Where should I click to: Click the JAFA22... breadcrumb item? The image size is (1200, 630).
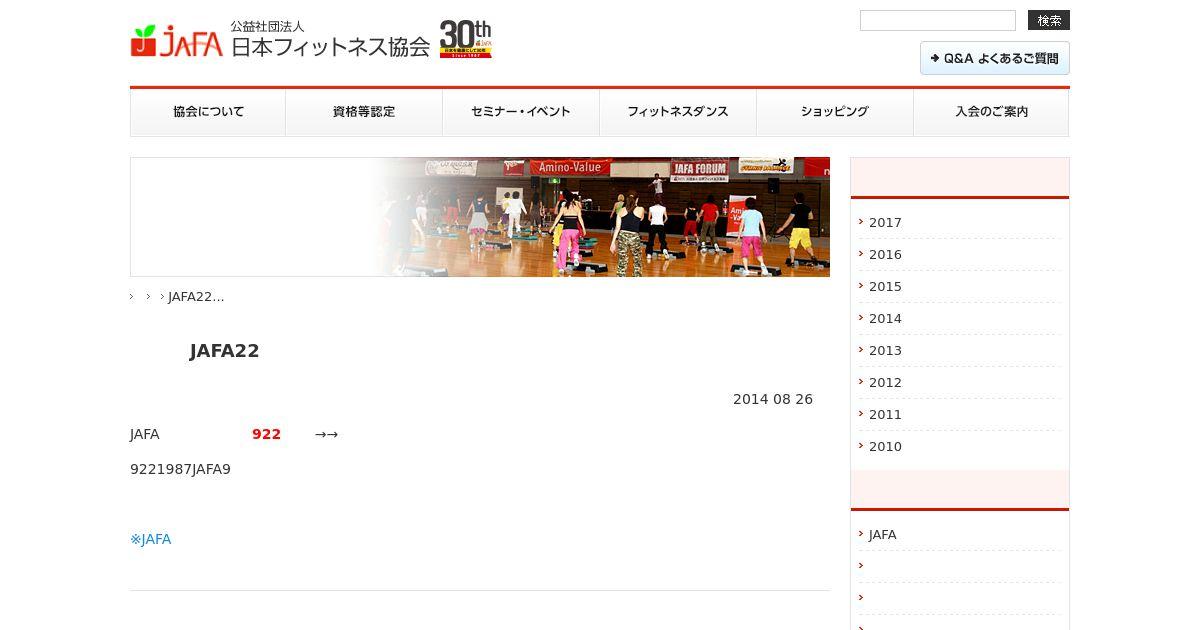(196, 297)
